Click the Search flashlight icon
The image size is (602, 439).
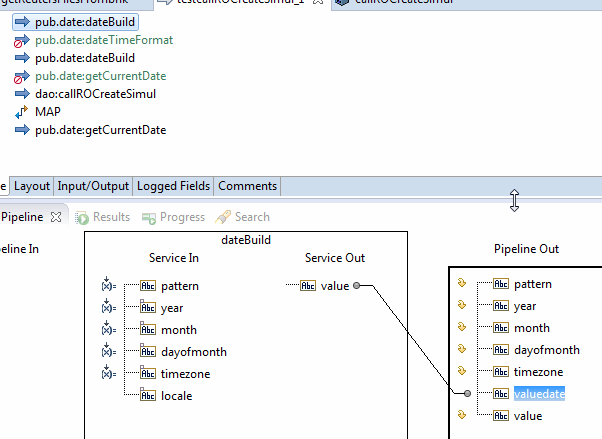click(x=223, y=217)
